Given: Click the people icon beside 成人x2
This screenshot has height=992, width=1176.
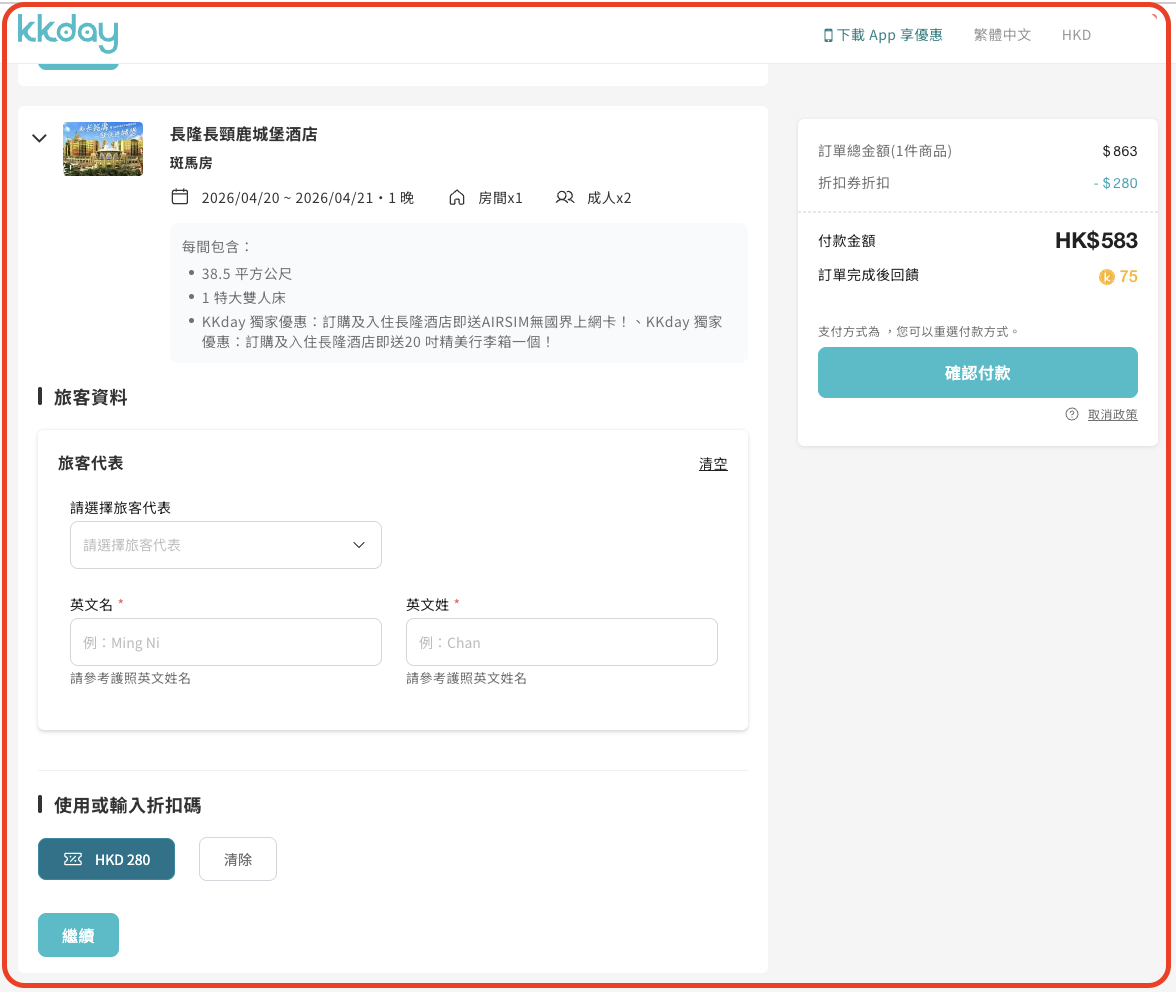Looking at the screenshot, I should (565, 197).
